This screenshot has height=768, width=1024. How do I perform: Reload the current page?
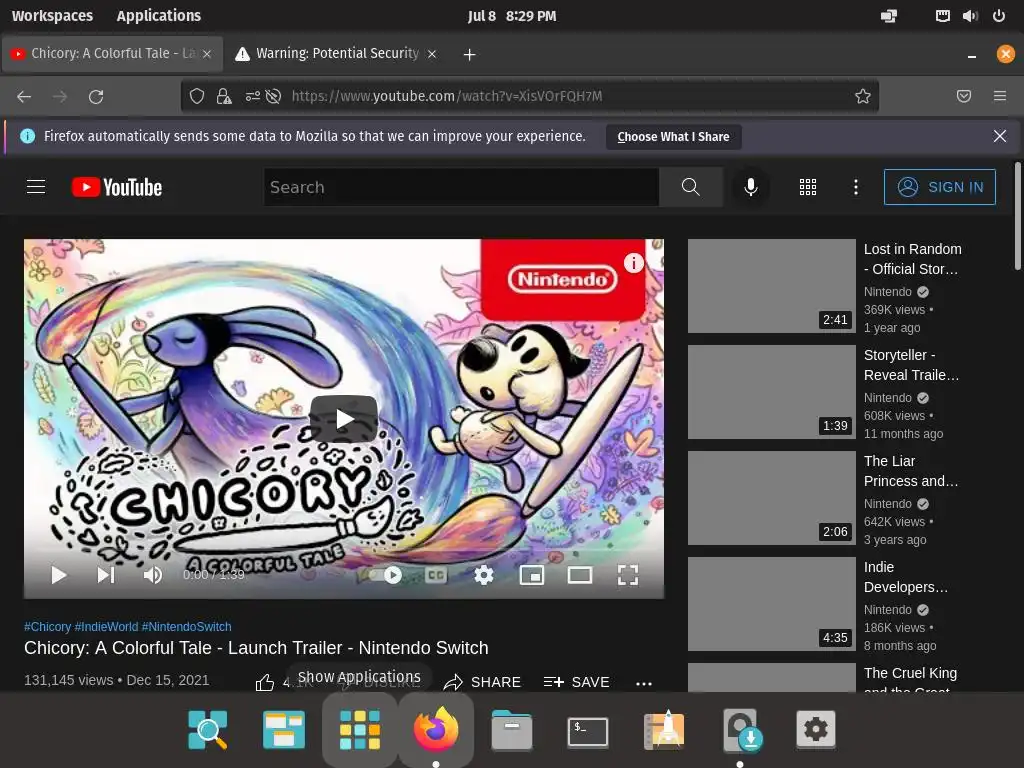point(96,97)
